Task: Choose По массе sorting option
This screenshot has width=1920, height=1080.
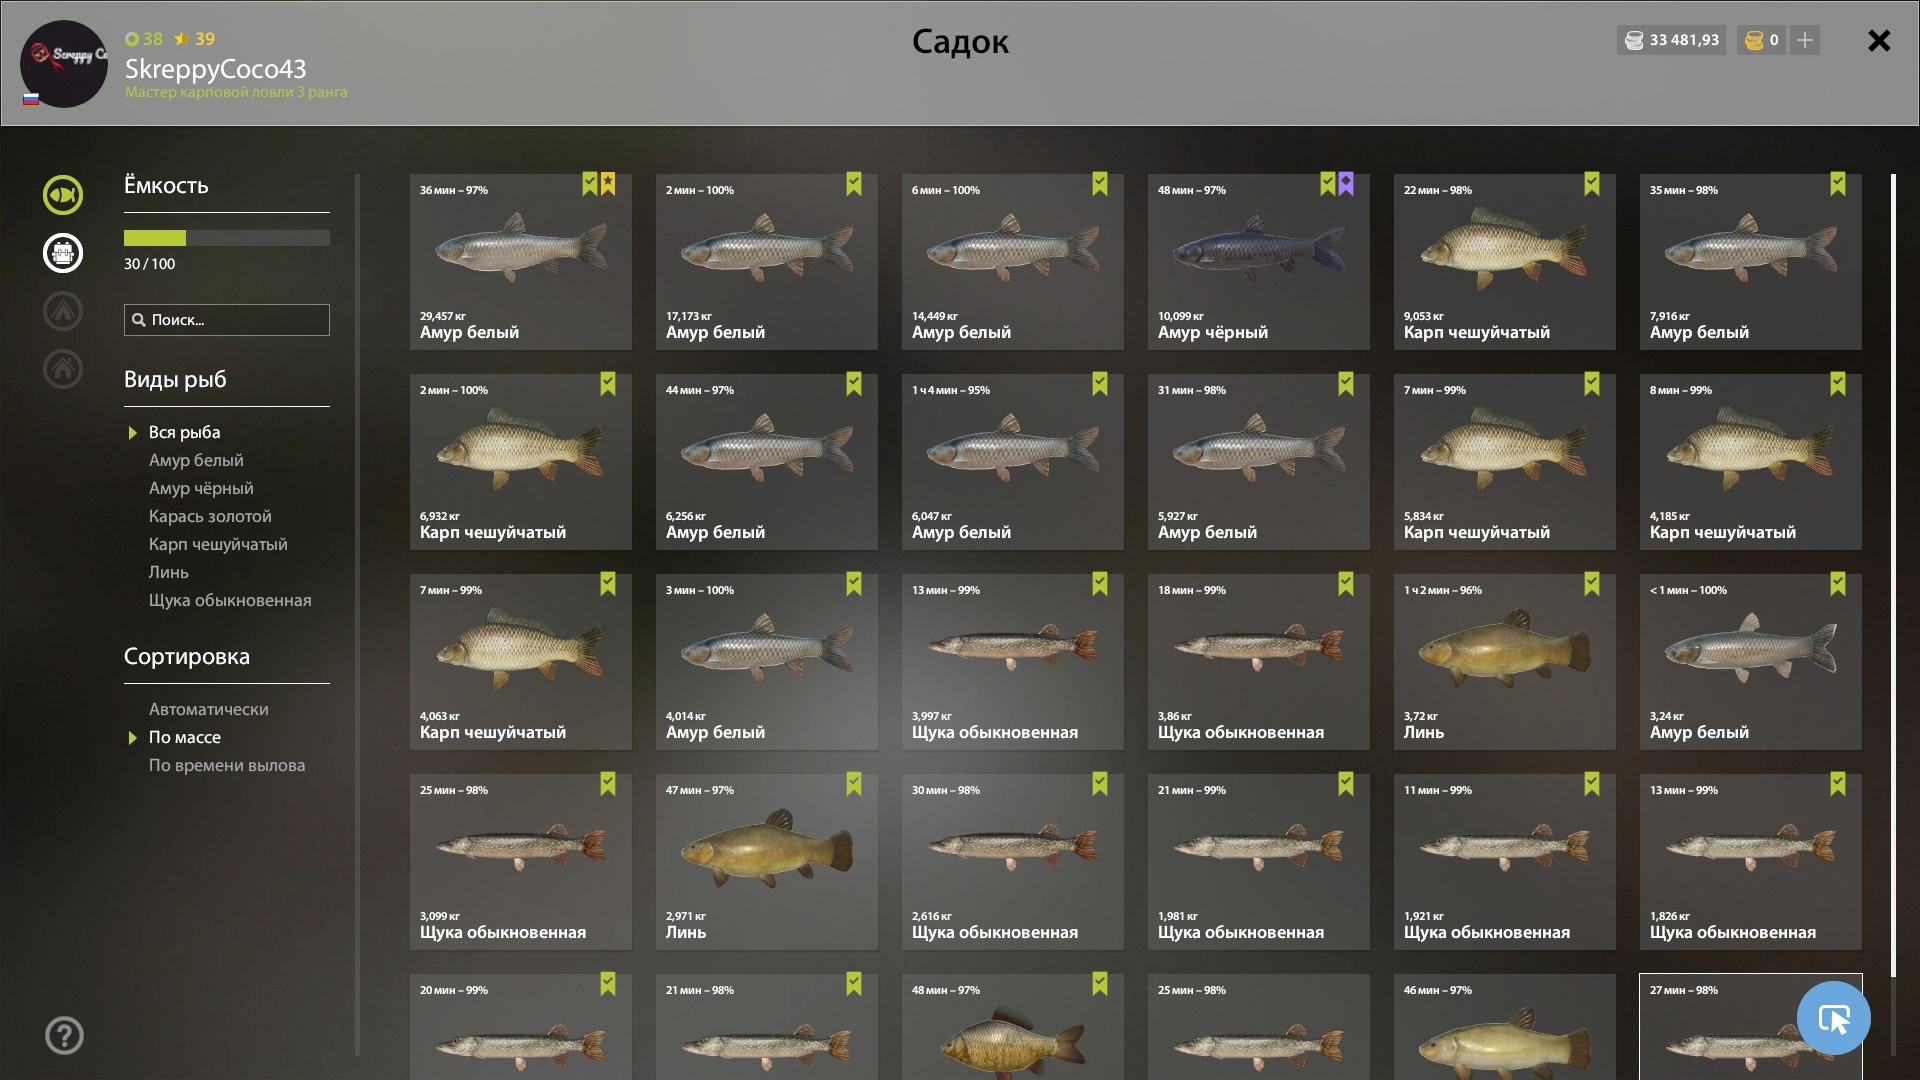Action: tap(185, 737)
